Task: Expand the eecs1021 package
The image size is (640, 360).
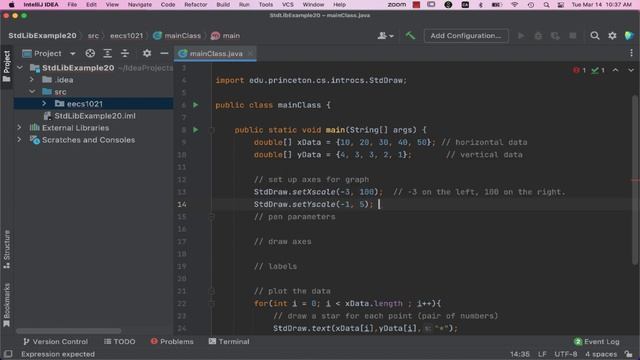Action: pyautogui.click(x=44, y=104)
